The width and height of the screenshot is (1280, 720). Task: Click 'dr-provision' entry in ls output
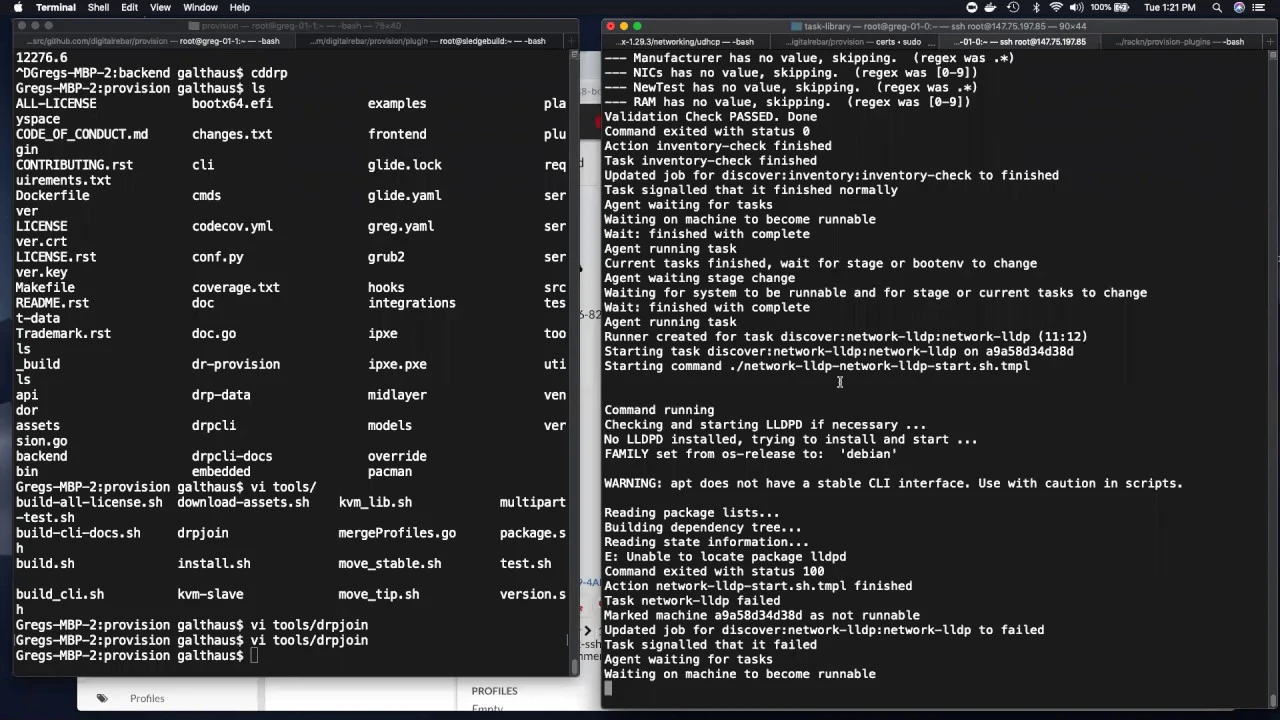236,364
